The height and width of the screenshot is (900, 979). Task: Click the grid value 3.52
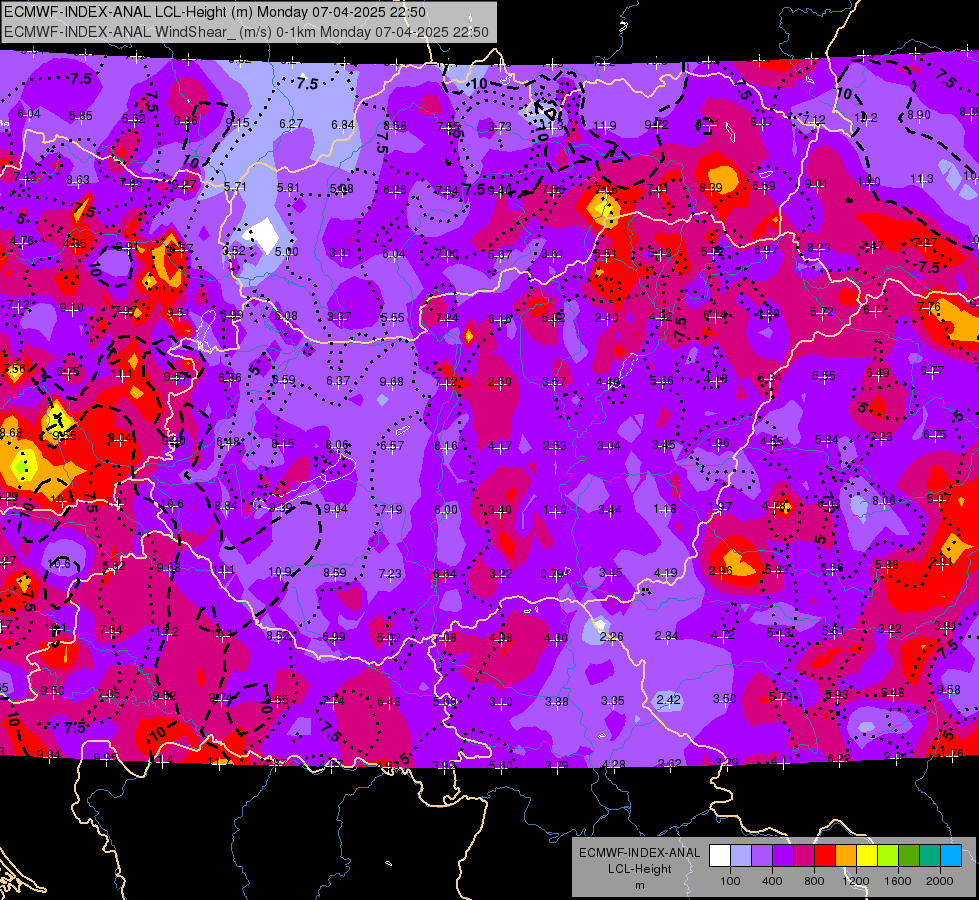[234, 251]
